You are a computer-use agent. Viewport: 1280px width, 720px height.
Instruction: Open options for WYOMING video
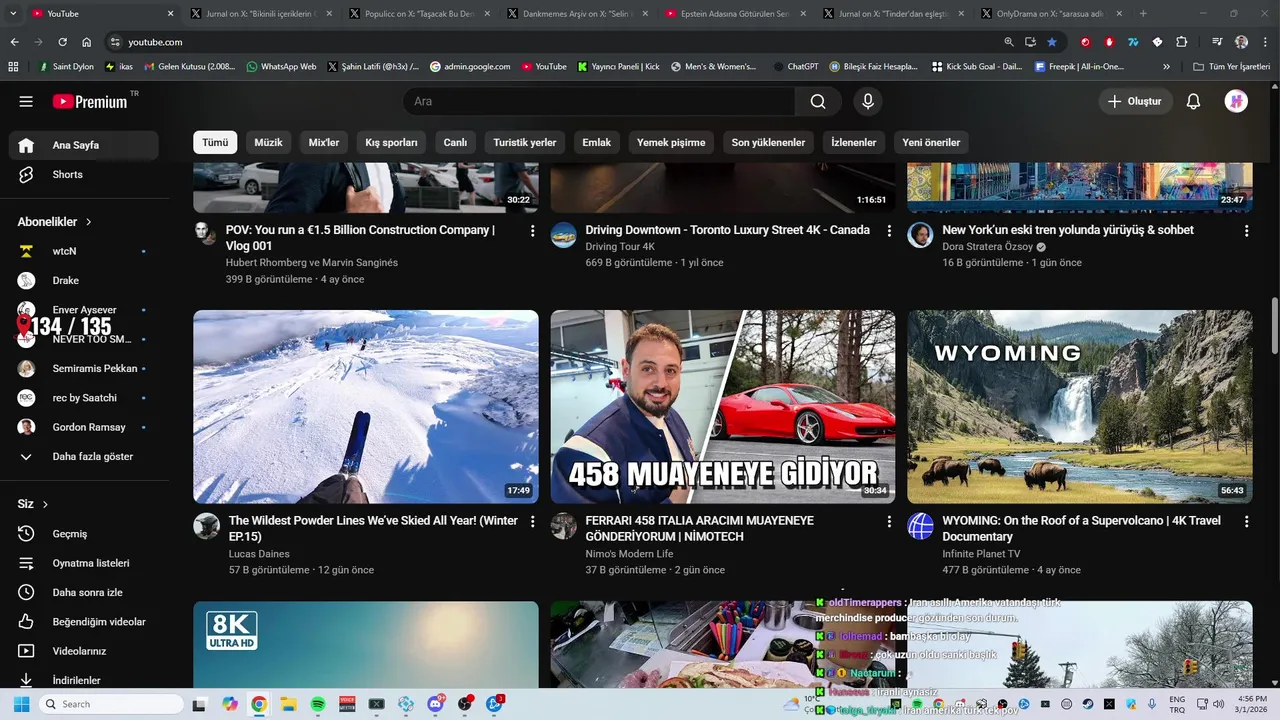pyautogui.click(x=1246, y=522)
